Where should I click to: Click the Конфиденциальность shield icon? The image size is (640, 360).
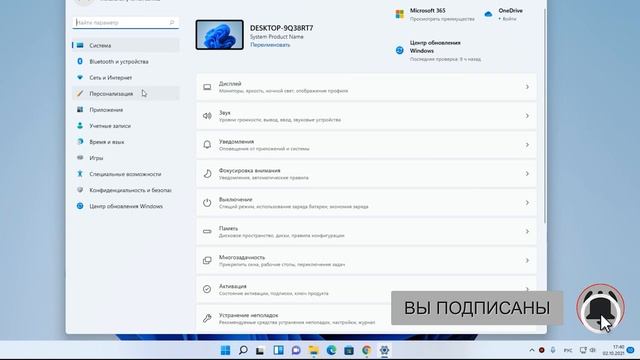[80, 190]
